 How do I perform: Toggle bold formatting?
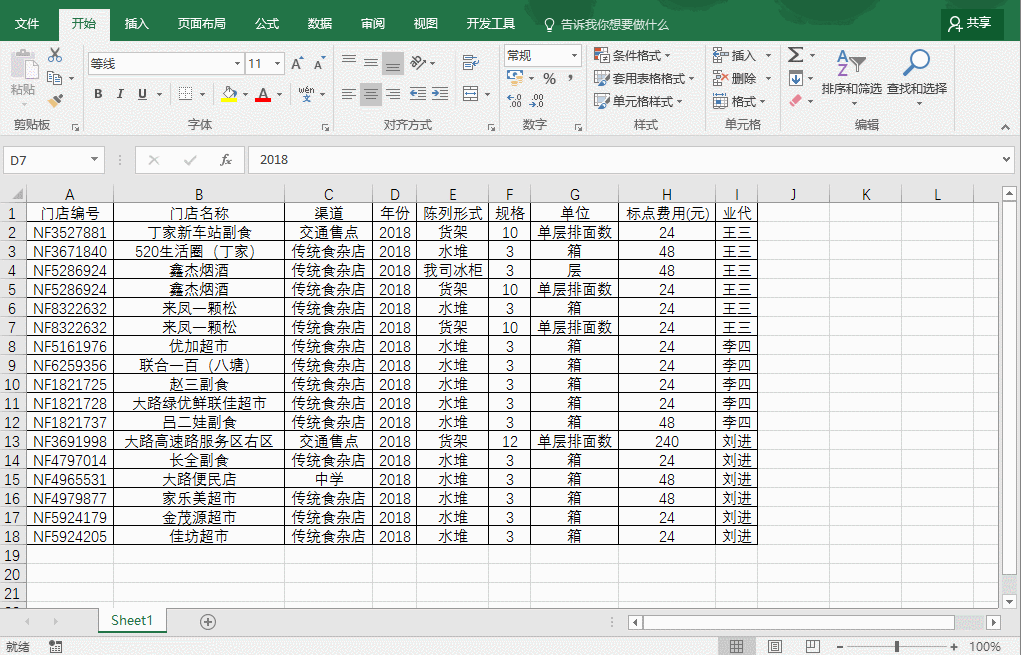tap(98, 94)
